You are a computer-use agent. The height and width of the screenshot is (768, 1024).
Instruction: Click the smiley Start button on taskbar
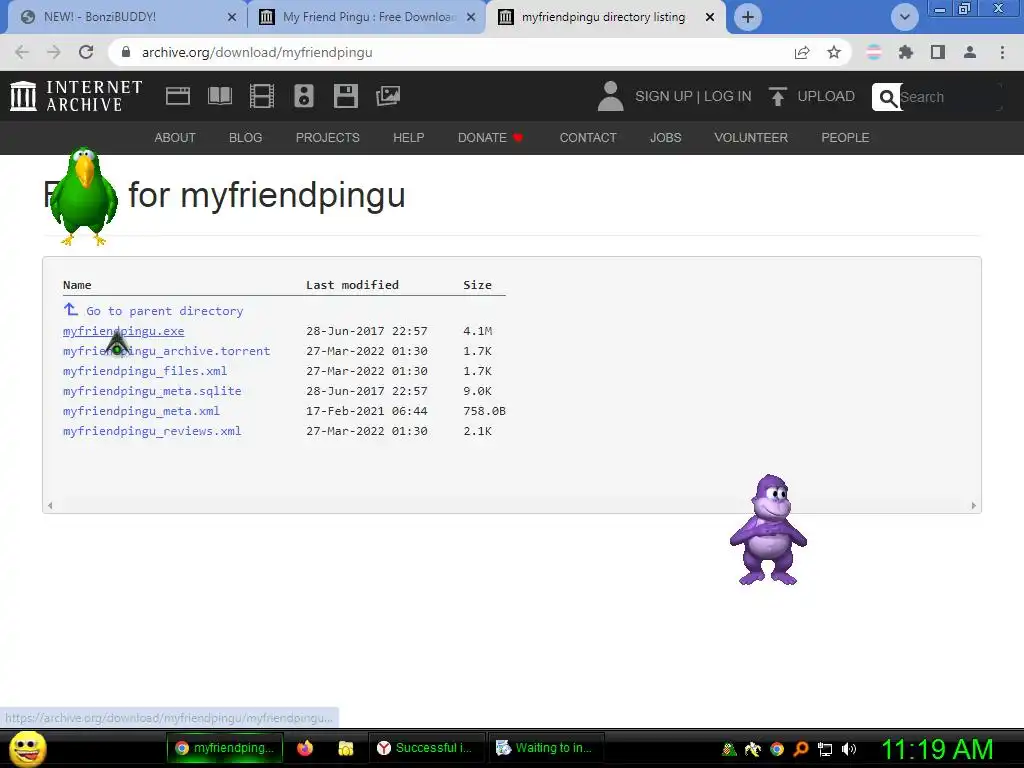click(28, 748)
